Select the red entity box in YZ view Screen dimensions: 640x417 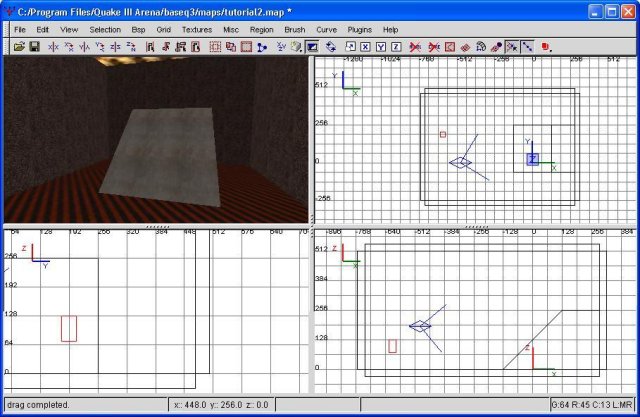pyautogui.click(x=69, y=328)
